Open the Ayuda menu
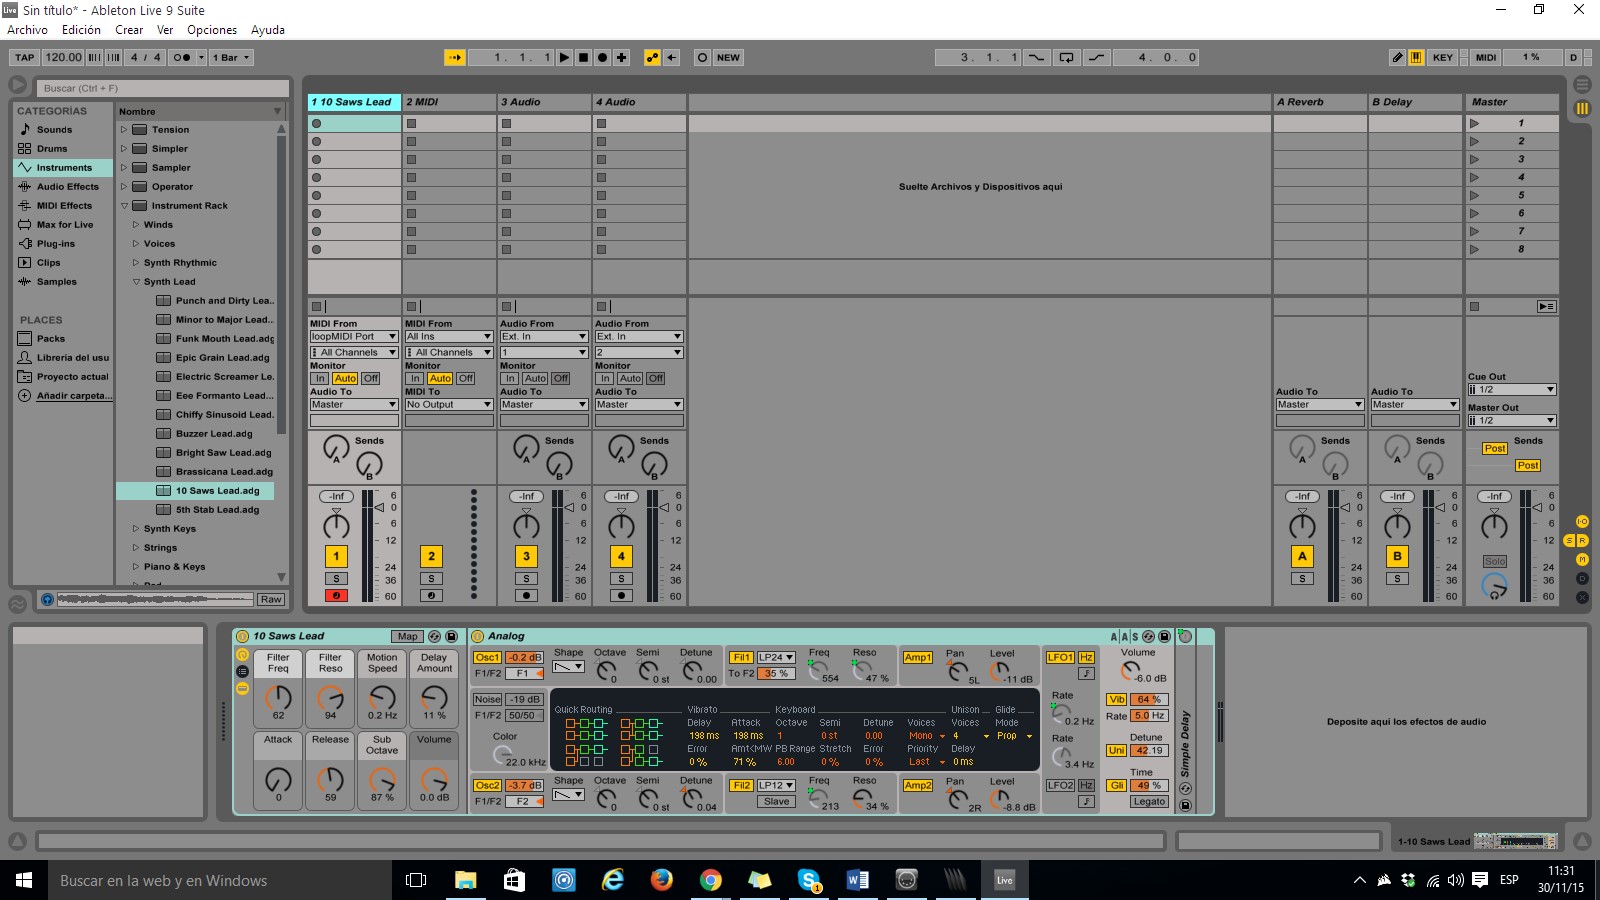 pos(268,30)
